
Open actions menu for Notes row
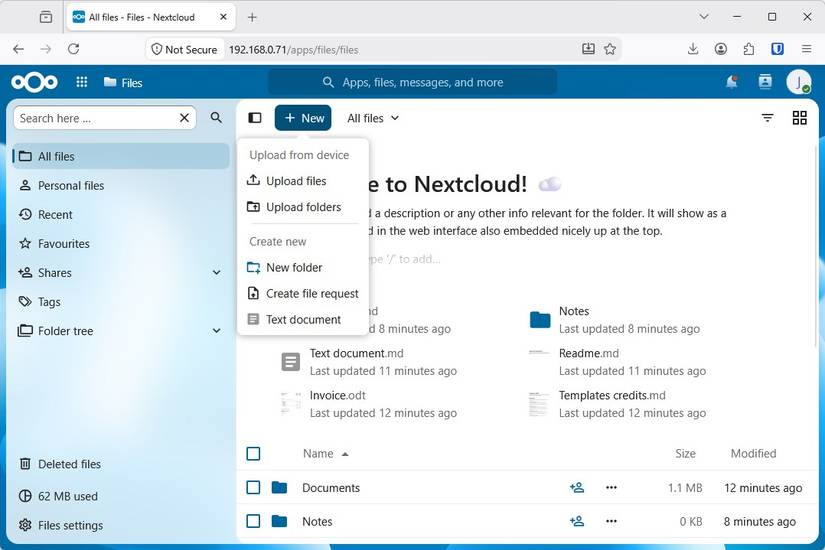611,522
